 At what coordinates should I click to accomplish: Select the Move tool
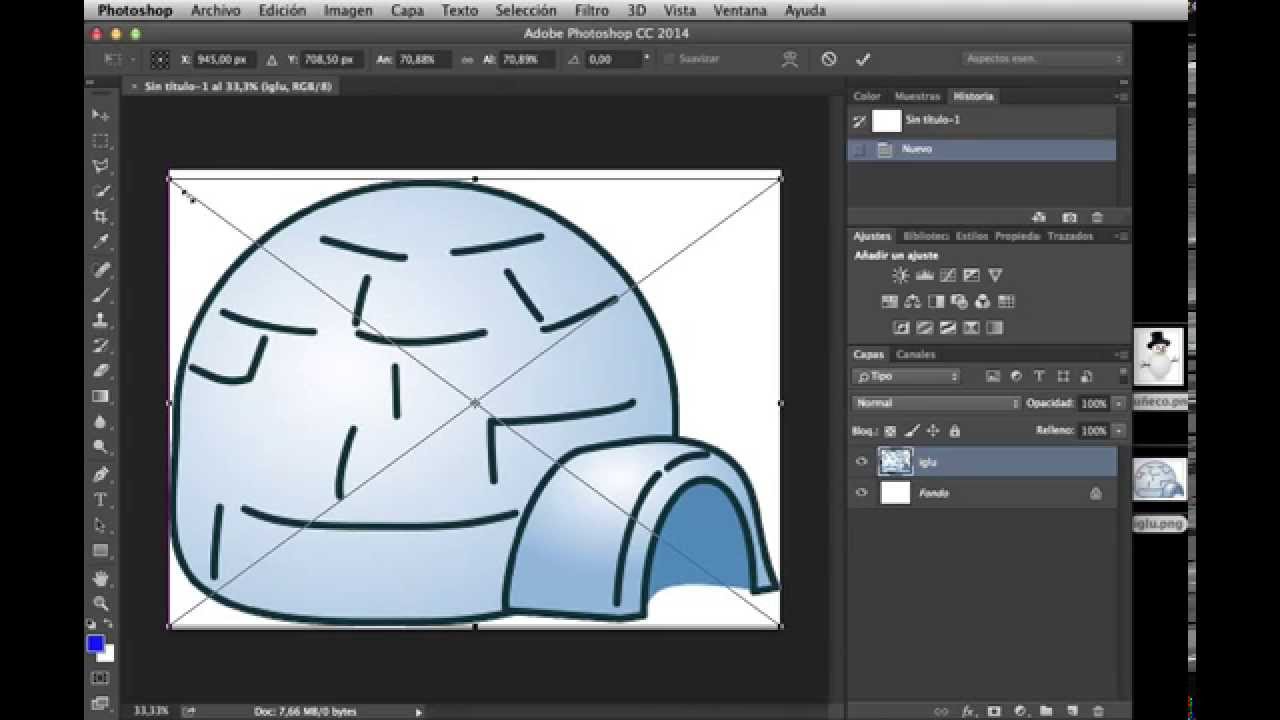pyautogui.click(x=100, y=115)
